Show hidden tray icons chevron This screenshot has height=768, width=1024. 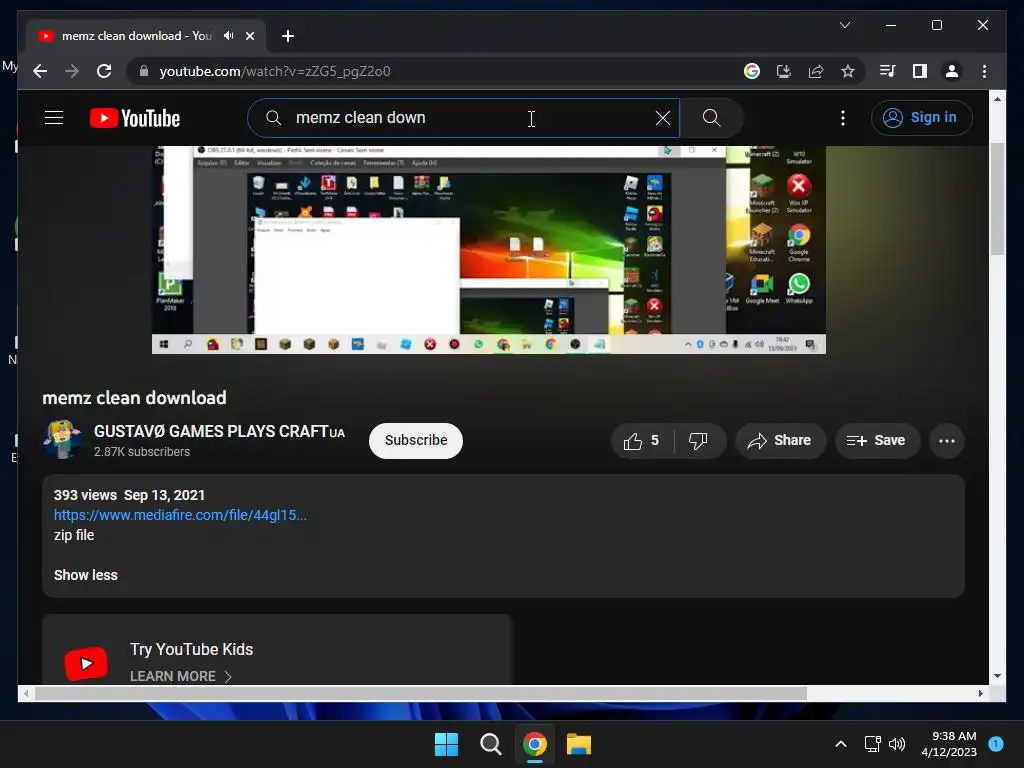click(x=841, y=744)
